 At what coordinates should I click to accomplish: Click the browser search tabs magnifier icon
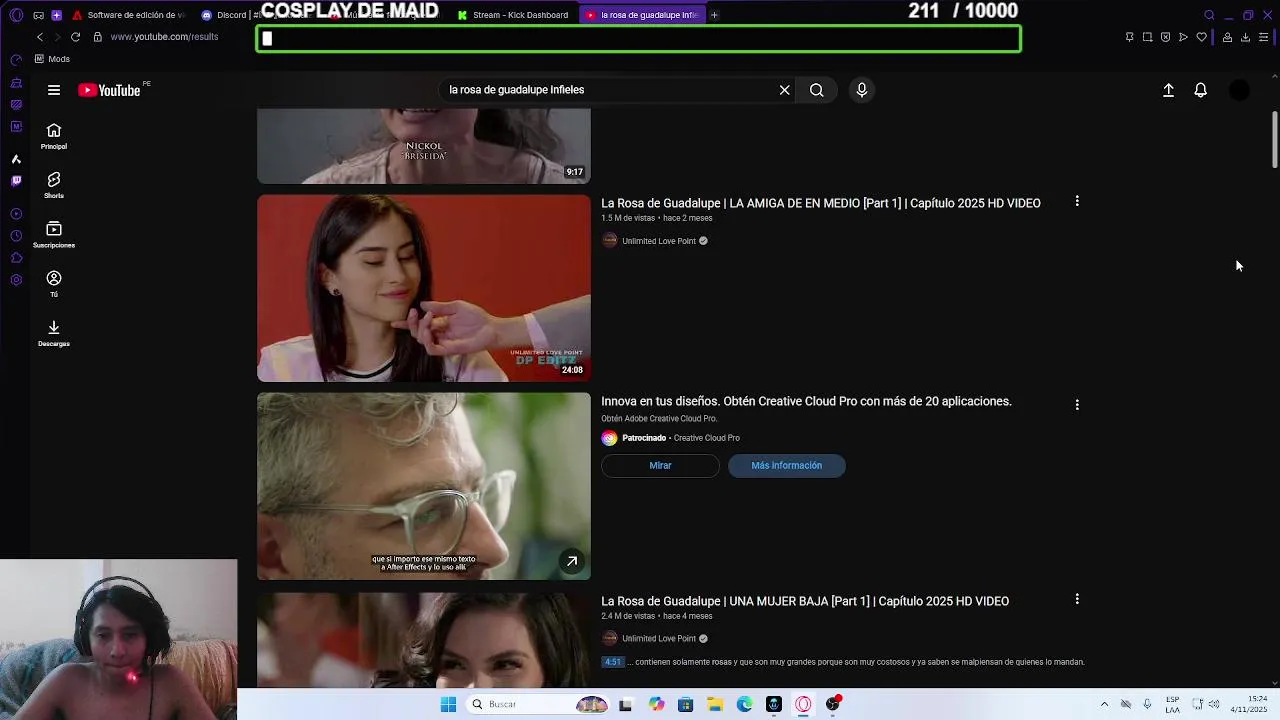click(x=1209, y=15)
